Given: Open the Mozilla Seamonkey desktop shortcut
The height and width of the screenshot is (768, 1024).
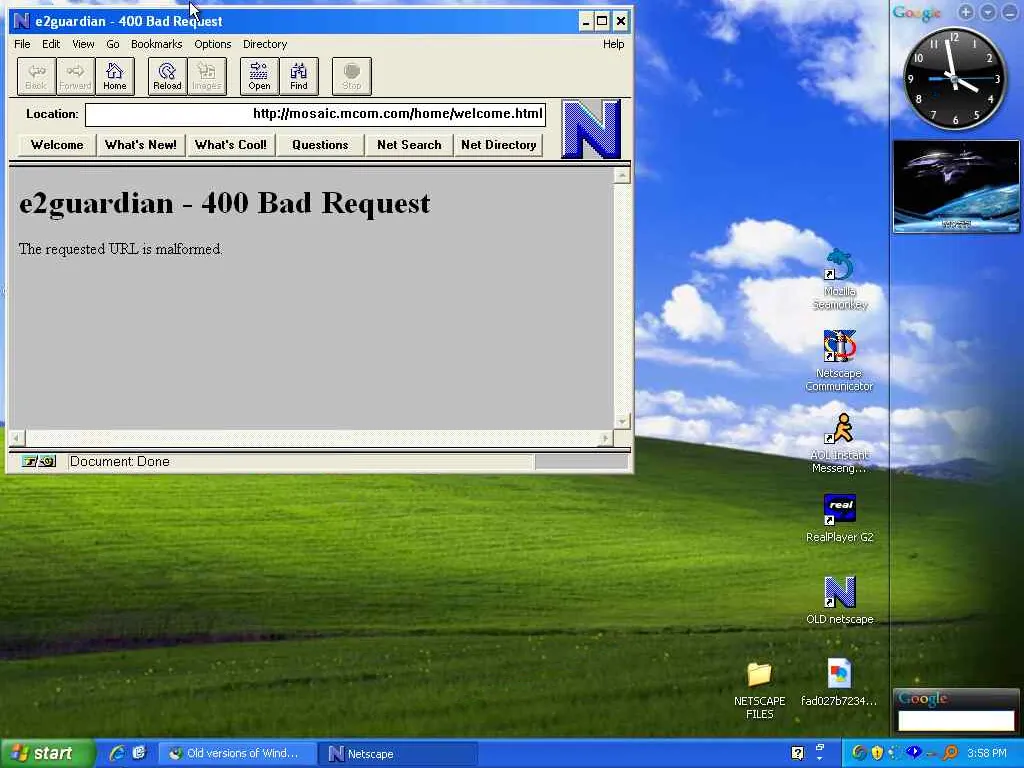Looking at the screenshot, I should point(840,280).
